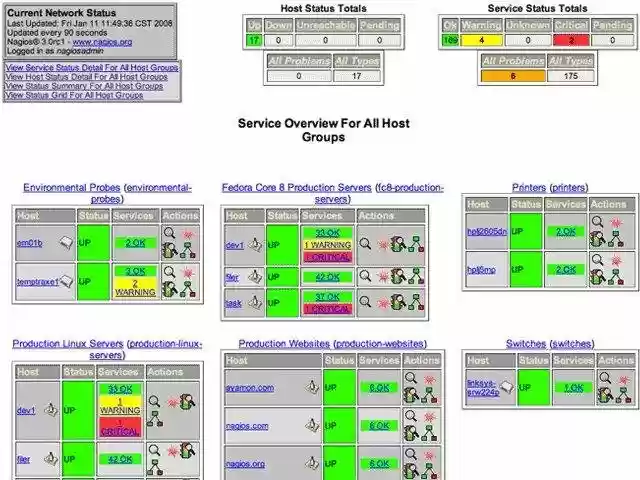Click the magnifier icon for task host

[x=366, y=302]
